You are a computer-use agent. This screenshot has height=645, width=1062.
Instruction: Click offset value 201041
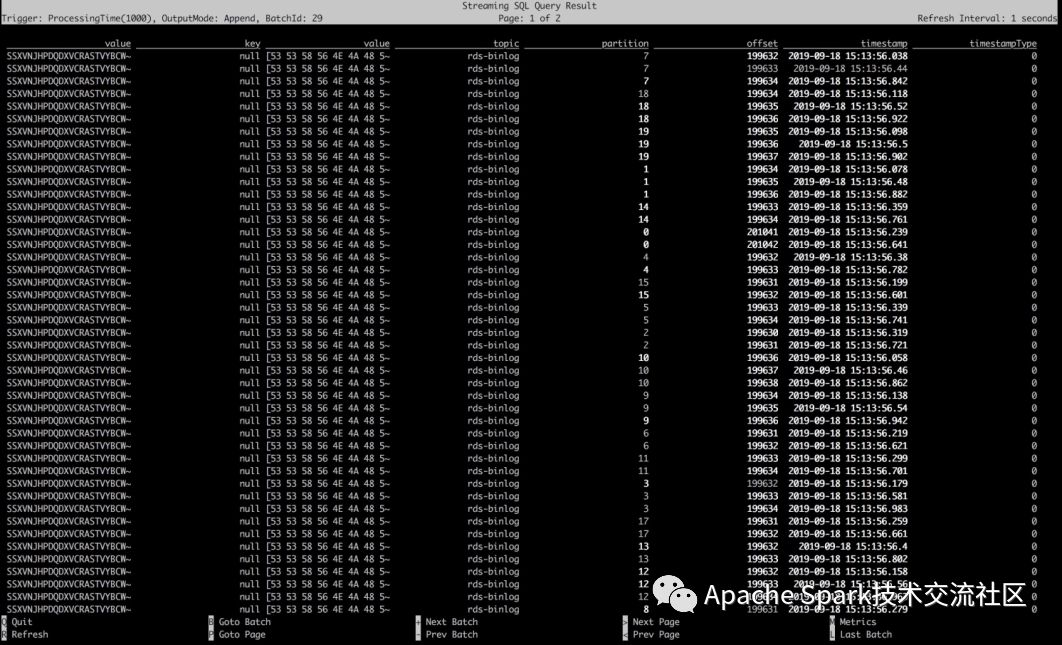pos(763,232)
